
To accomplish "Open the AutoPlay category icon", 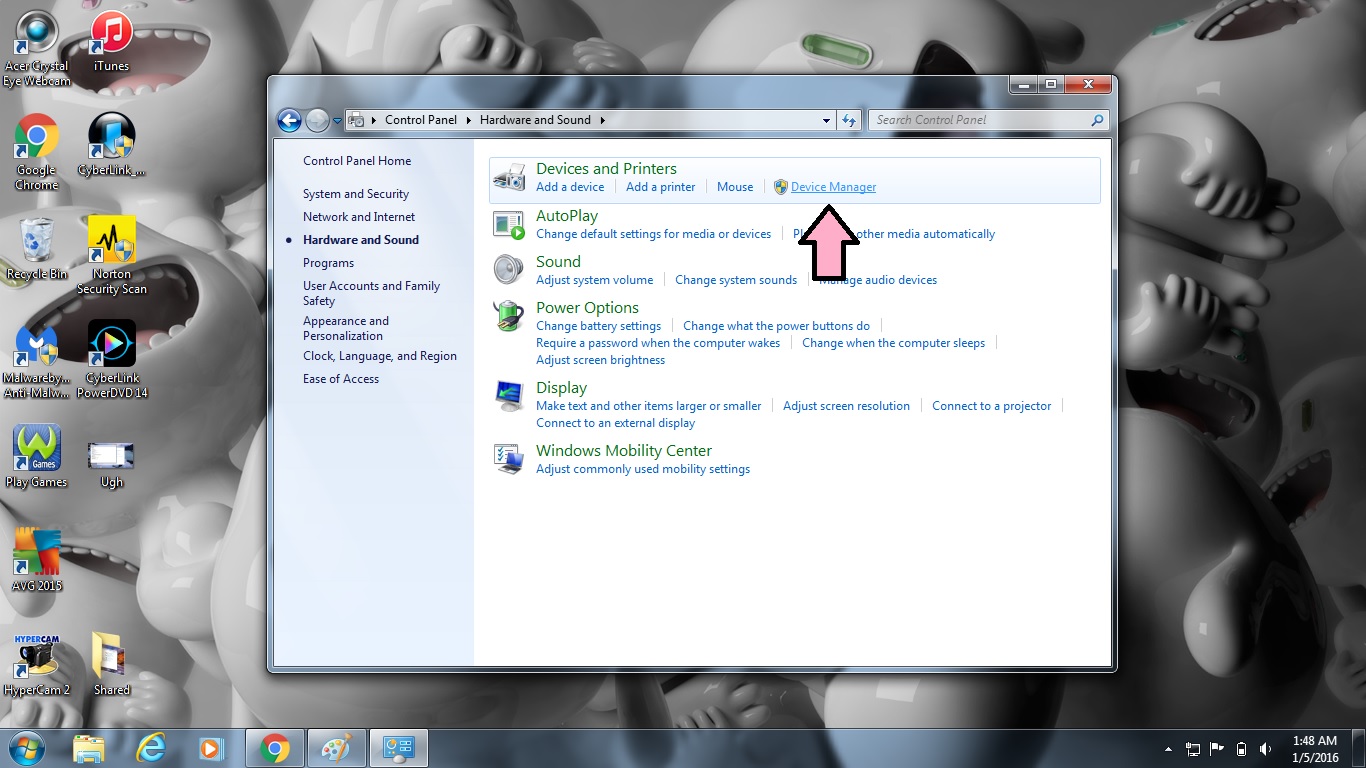I will [509, 225].
